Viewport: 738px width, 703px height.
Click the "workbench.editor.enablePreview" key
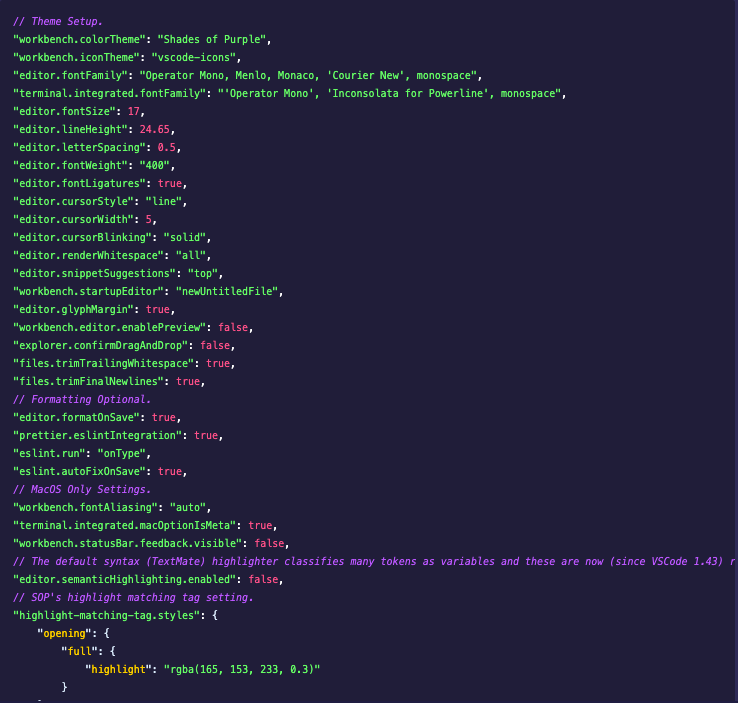[x=109, y=328]
